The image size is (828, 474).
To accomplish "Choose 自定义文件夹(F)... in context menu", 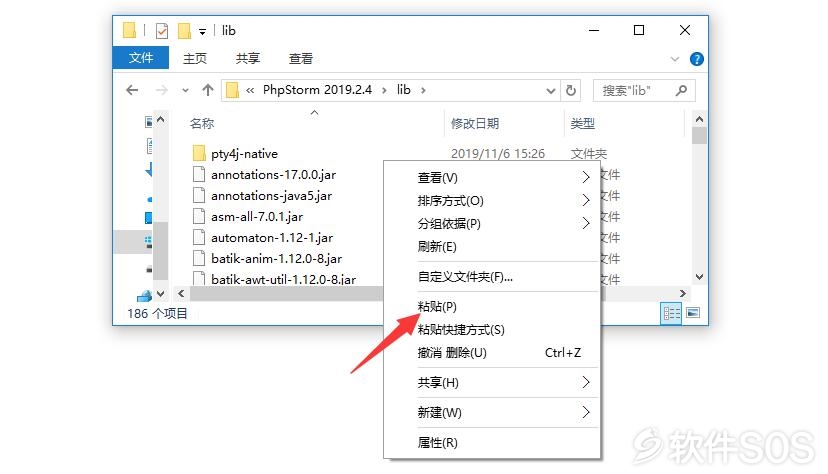I will [492, 277].
